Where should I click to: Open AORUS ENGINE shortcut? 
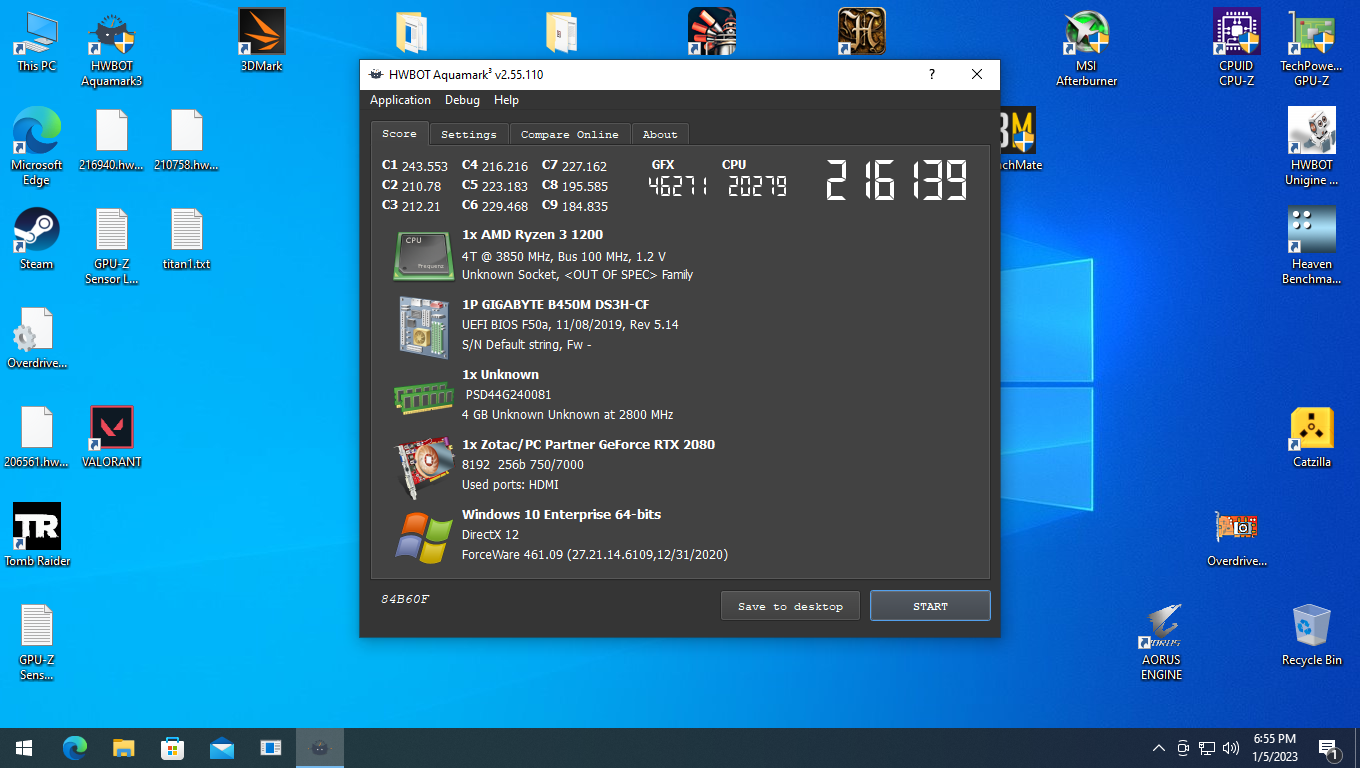(x=1162, y=642)
